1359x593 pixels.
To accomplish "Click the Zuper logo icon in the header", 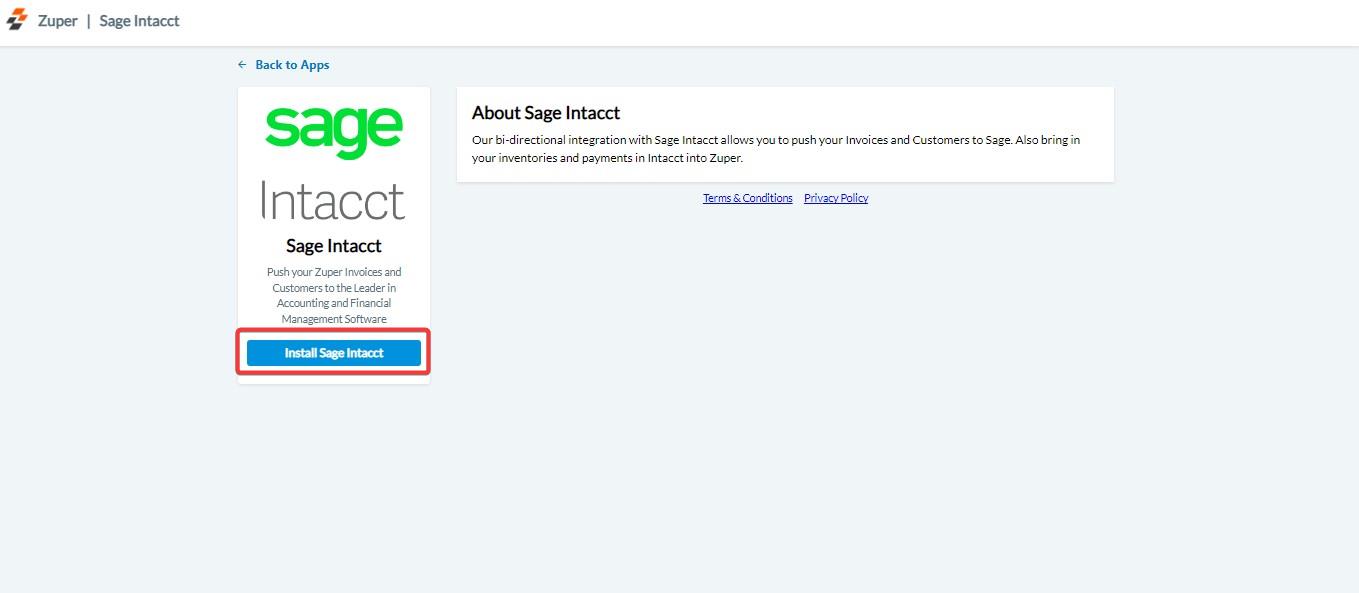I will (x=16, y=19).
